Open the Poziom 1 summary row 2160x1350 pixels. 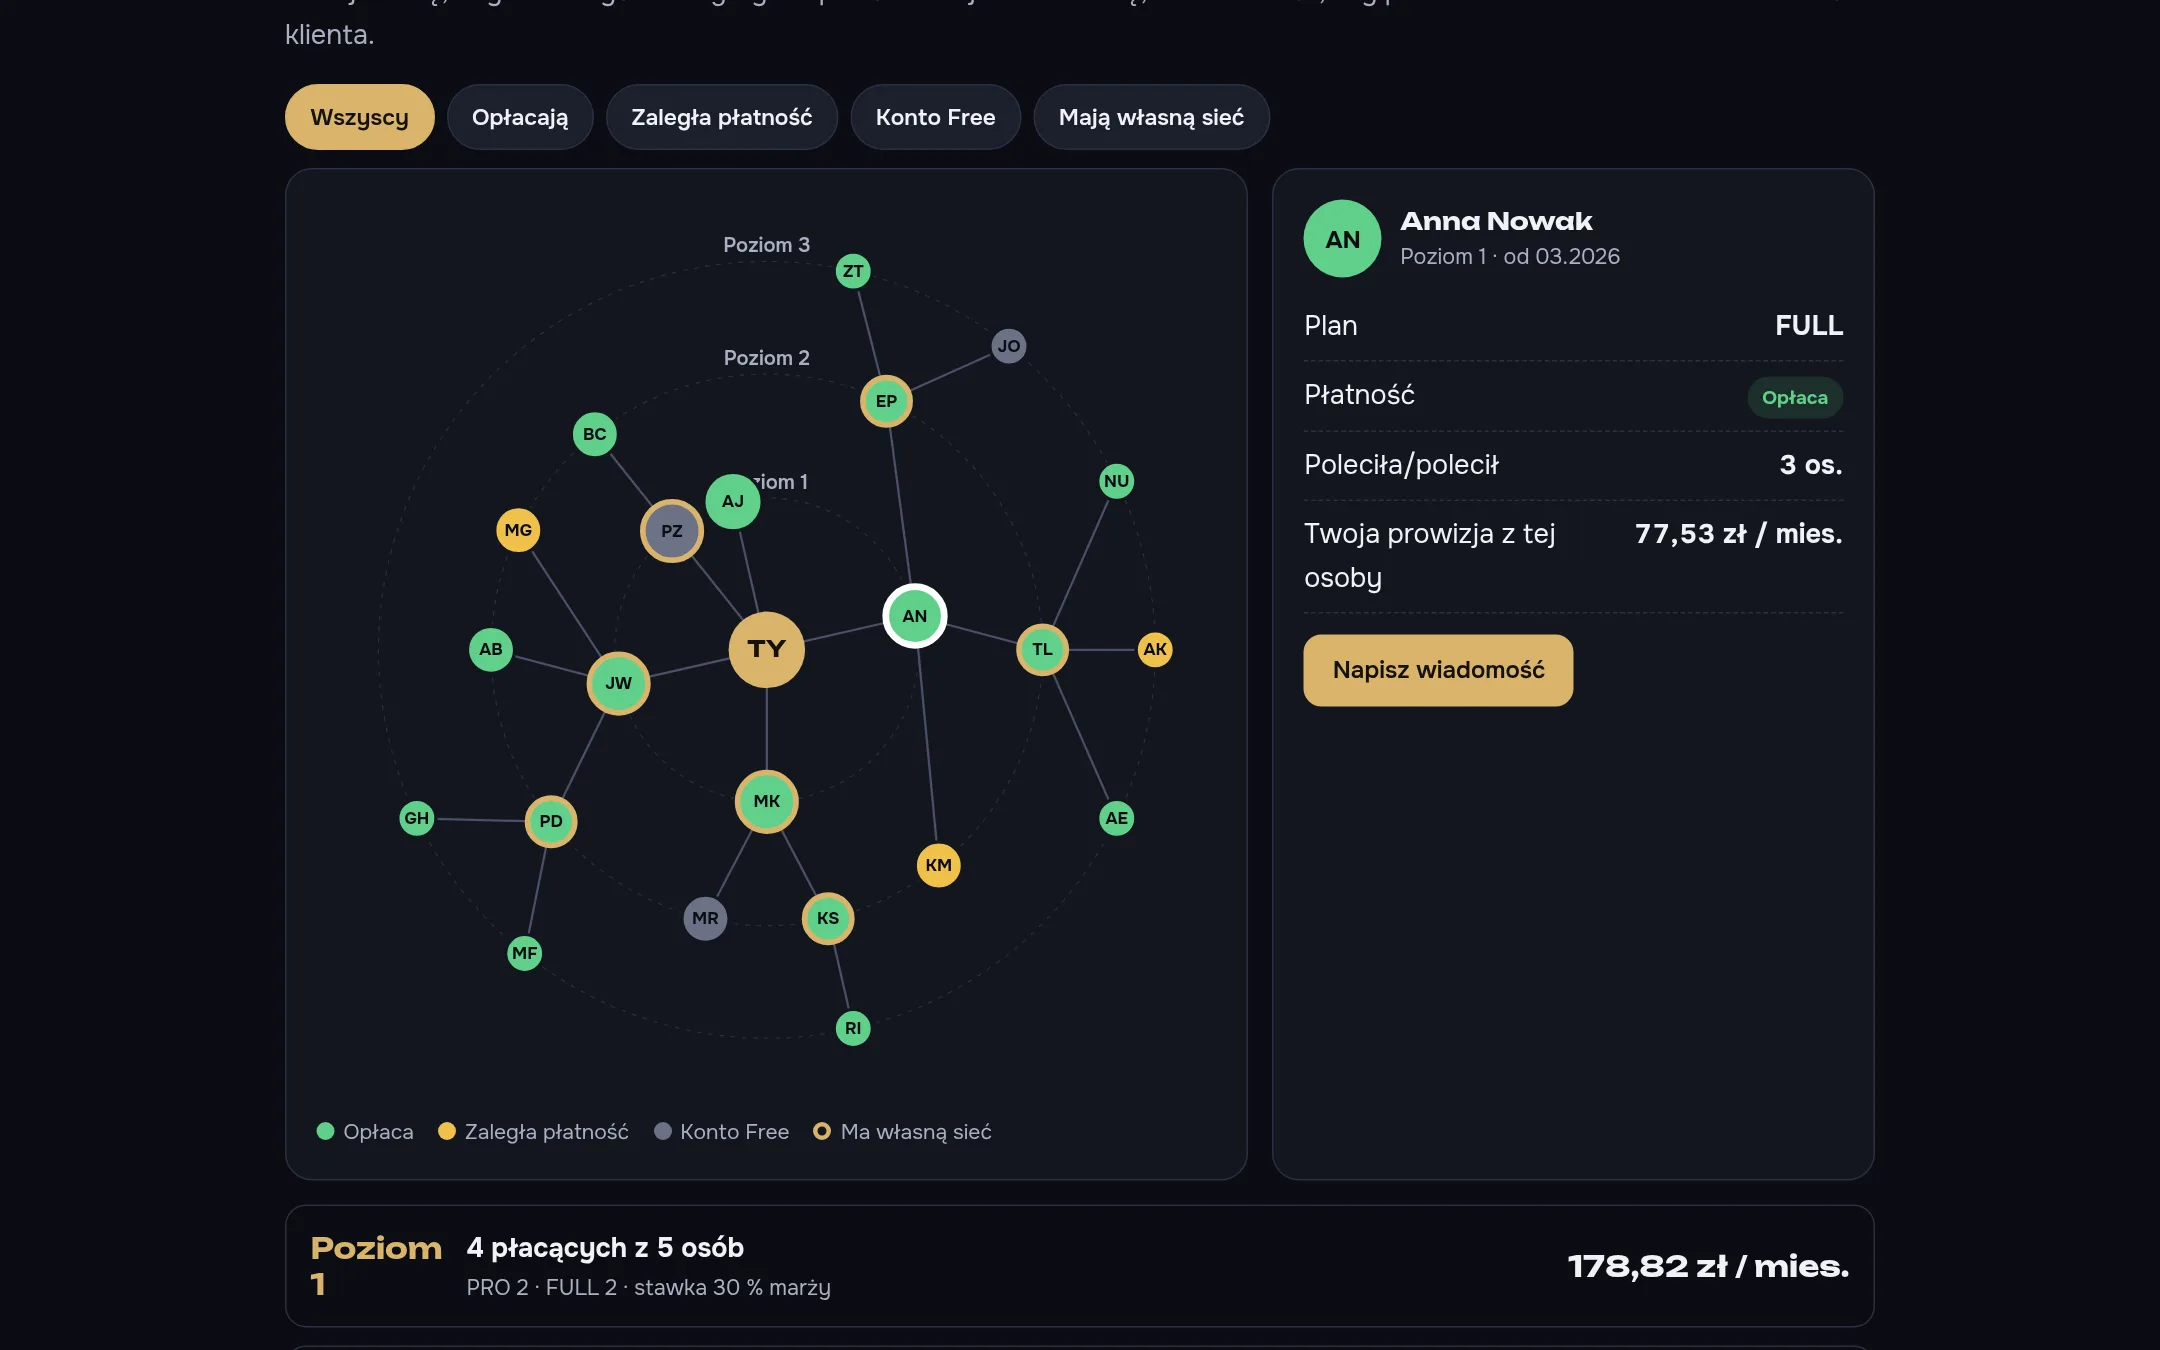(x=1079, y=1266)
